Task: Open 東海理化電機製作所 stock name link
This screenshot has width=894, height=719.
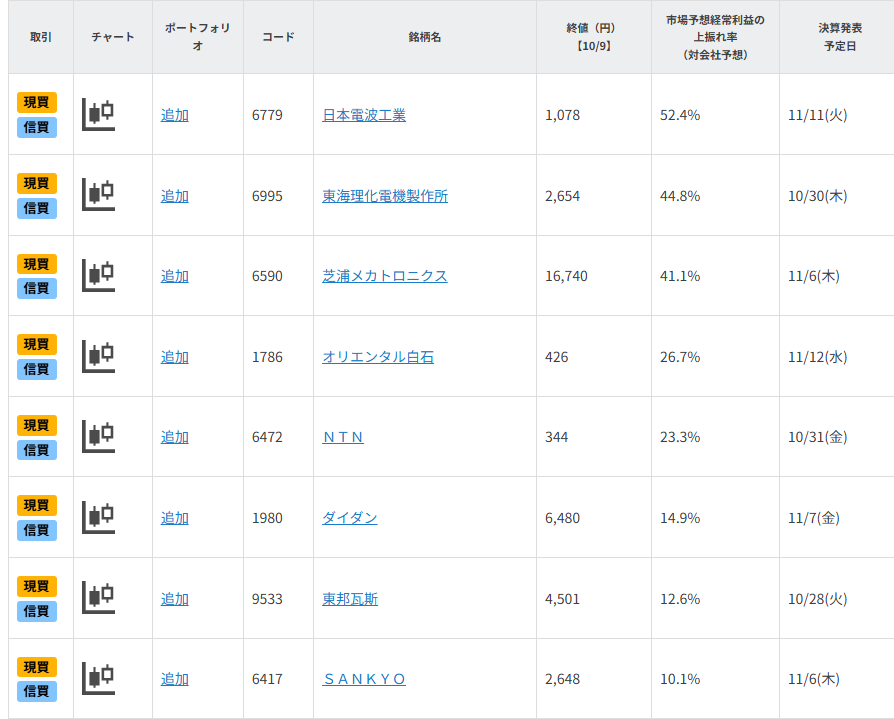Action: [x=385, y=196]
